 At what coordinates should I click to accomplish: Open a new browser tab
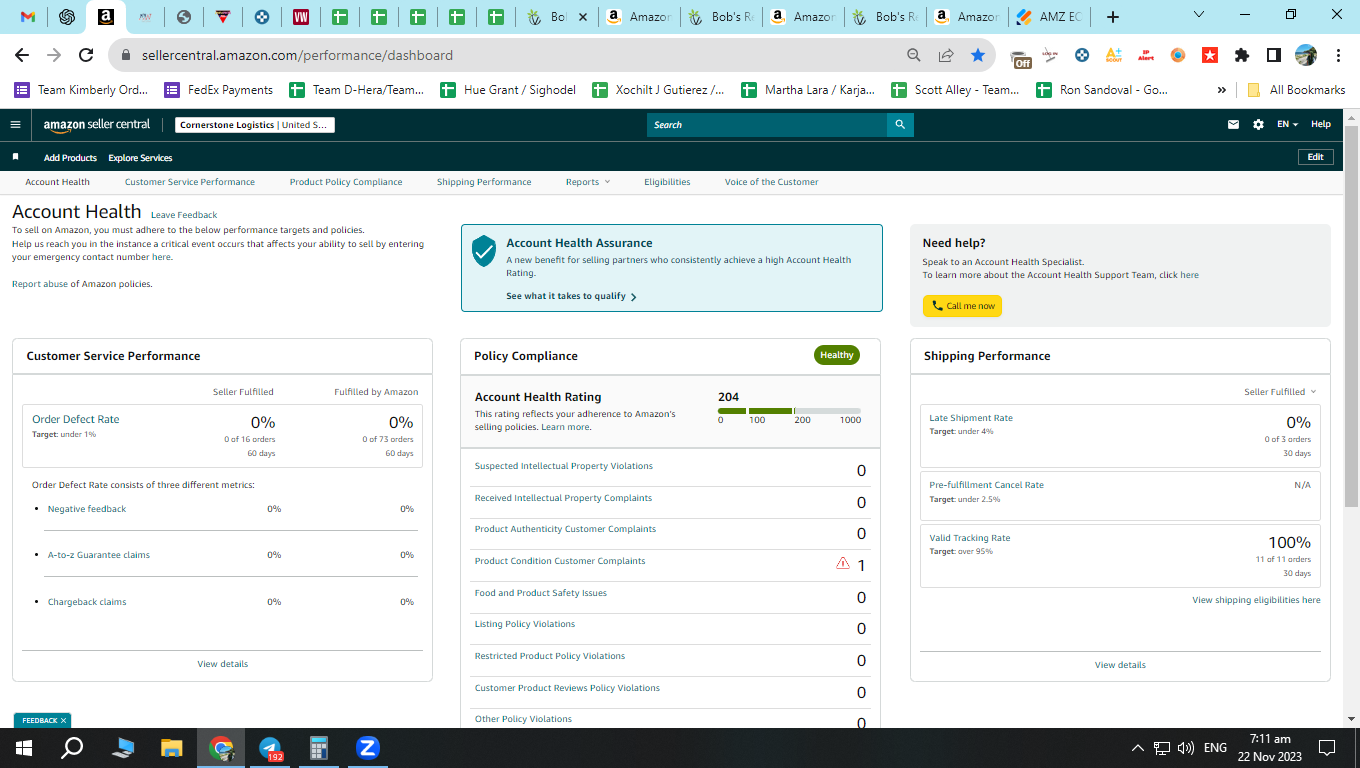(x=1113, y=17)
